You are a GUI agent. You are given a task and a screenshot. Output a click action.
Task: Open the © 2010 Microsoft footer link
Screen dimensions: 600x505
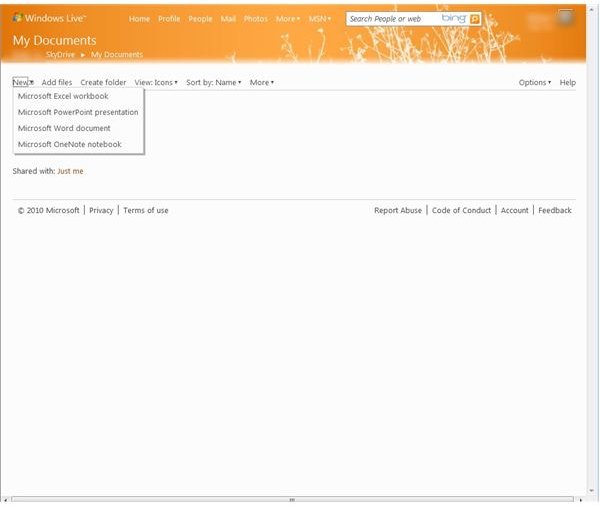coord(49,210)
